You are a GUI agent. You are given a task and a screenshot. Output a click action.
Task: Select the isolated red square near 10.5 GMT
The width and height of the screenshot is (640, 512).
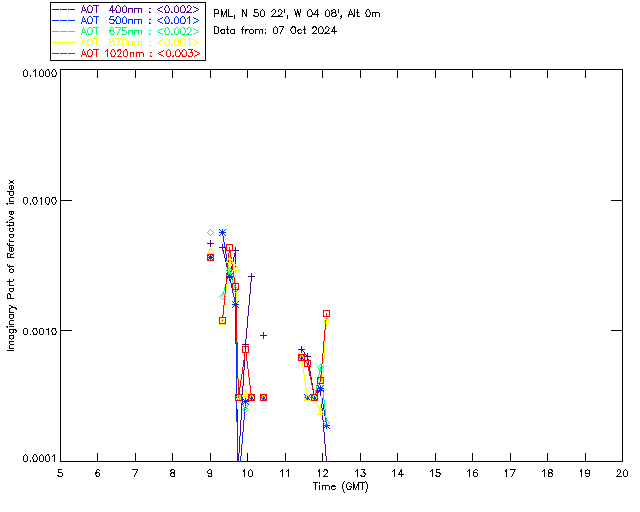click(263, 397)
